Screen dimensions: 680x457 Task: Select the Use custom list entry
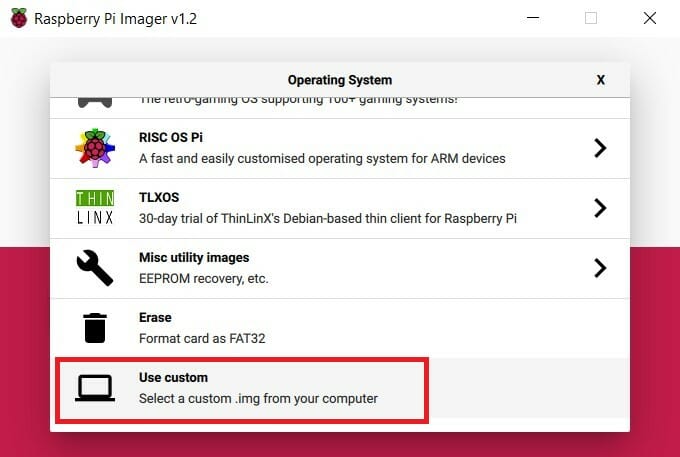pyautogui.click(x=340, y=388)
